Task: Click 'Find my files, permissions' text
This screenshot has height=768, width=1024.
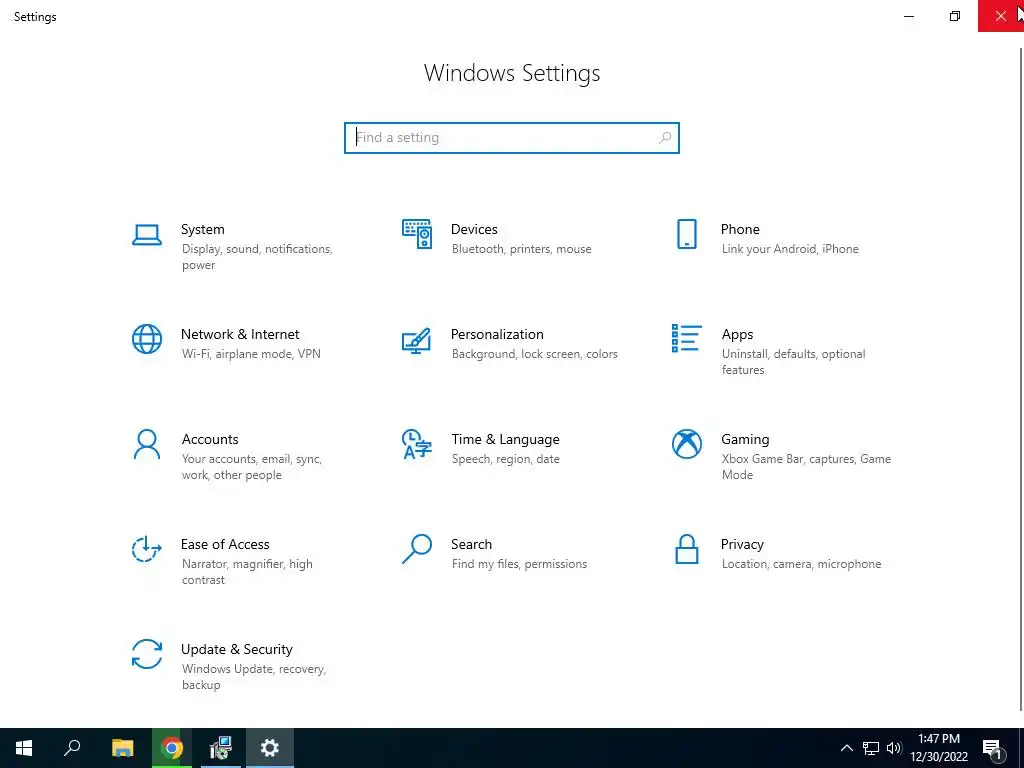Action: pyautogui.click(x=519, y=564)
